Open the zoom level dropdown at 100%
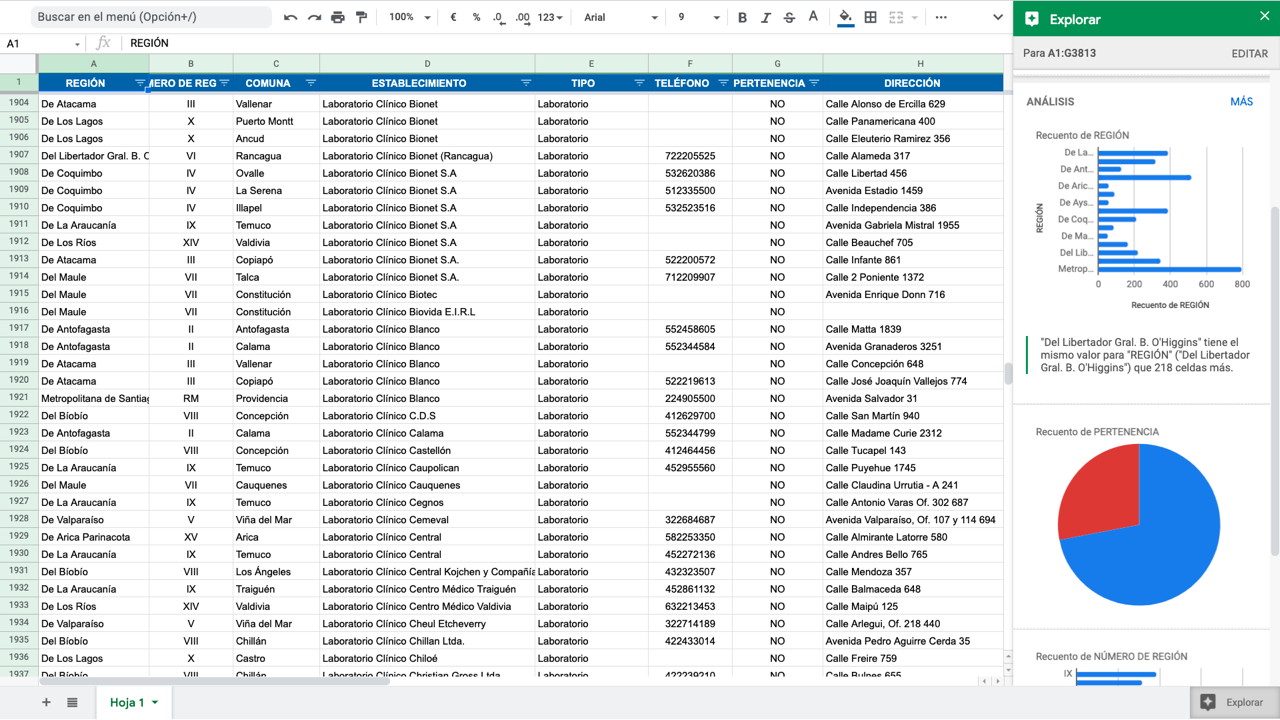Screen dimensions: 1280x720 (x=410, y=17)
